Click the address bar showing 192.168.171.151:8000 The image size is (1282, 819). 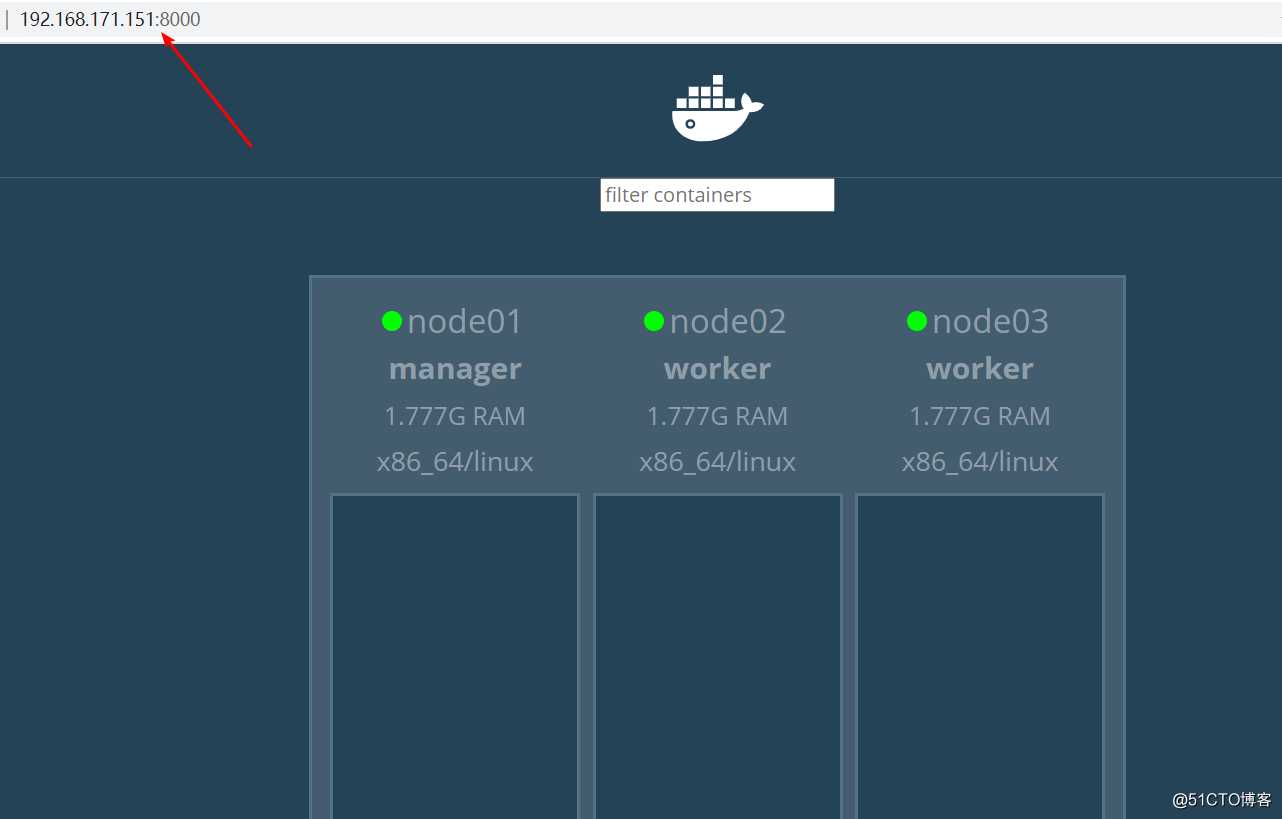tap(110, 19)
